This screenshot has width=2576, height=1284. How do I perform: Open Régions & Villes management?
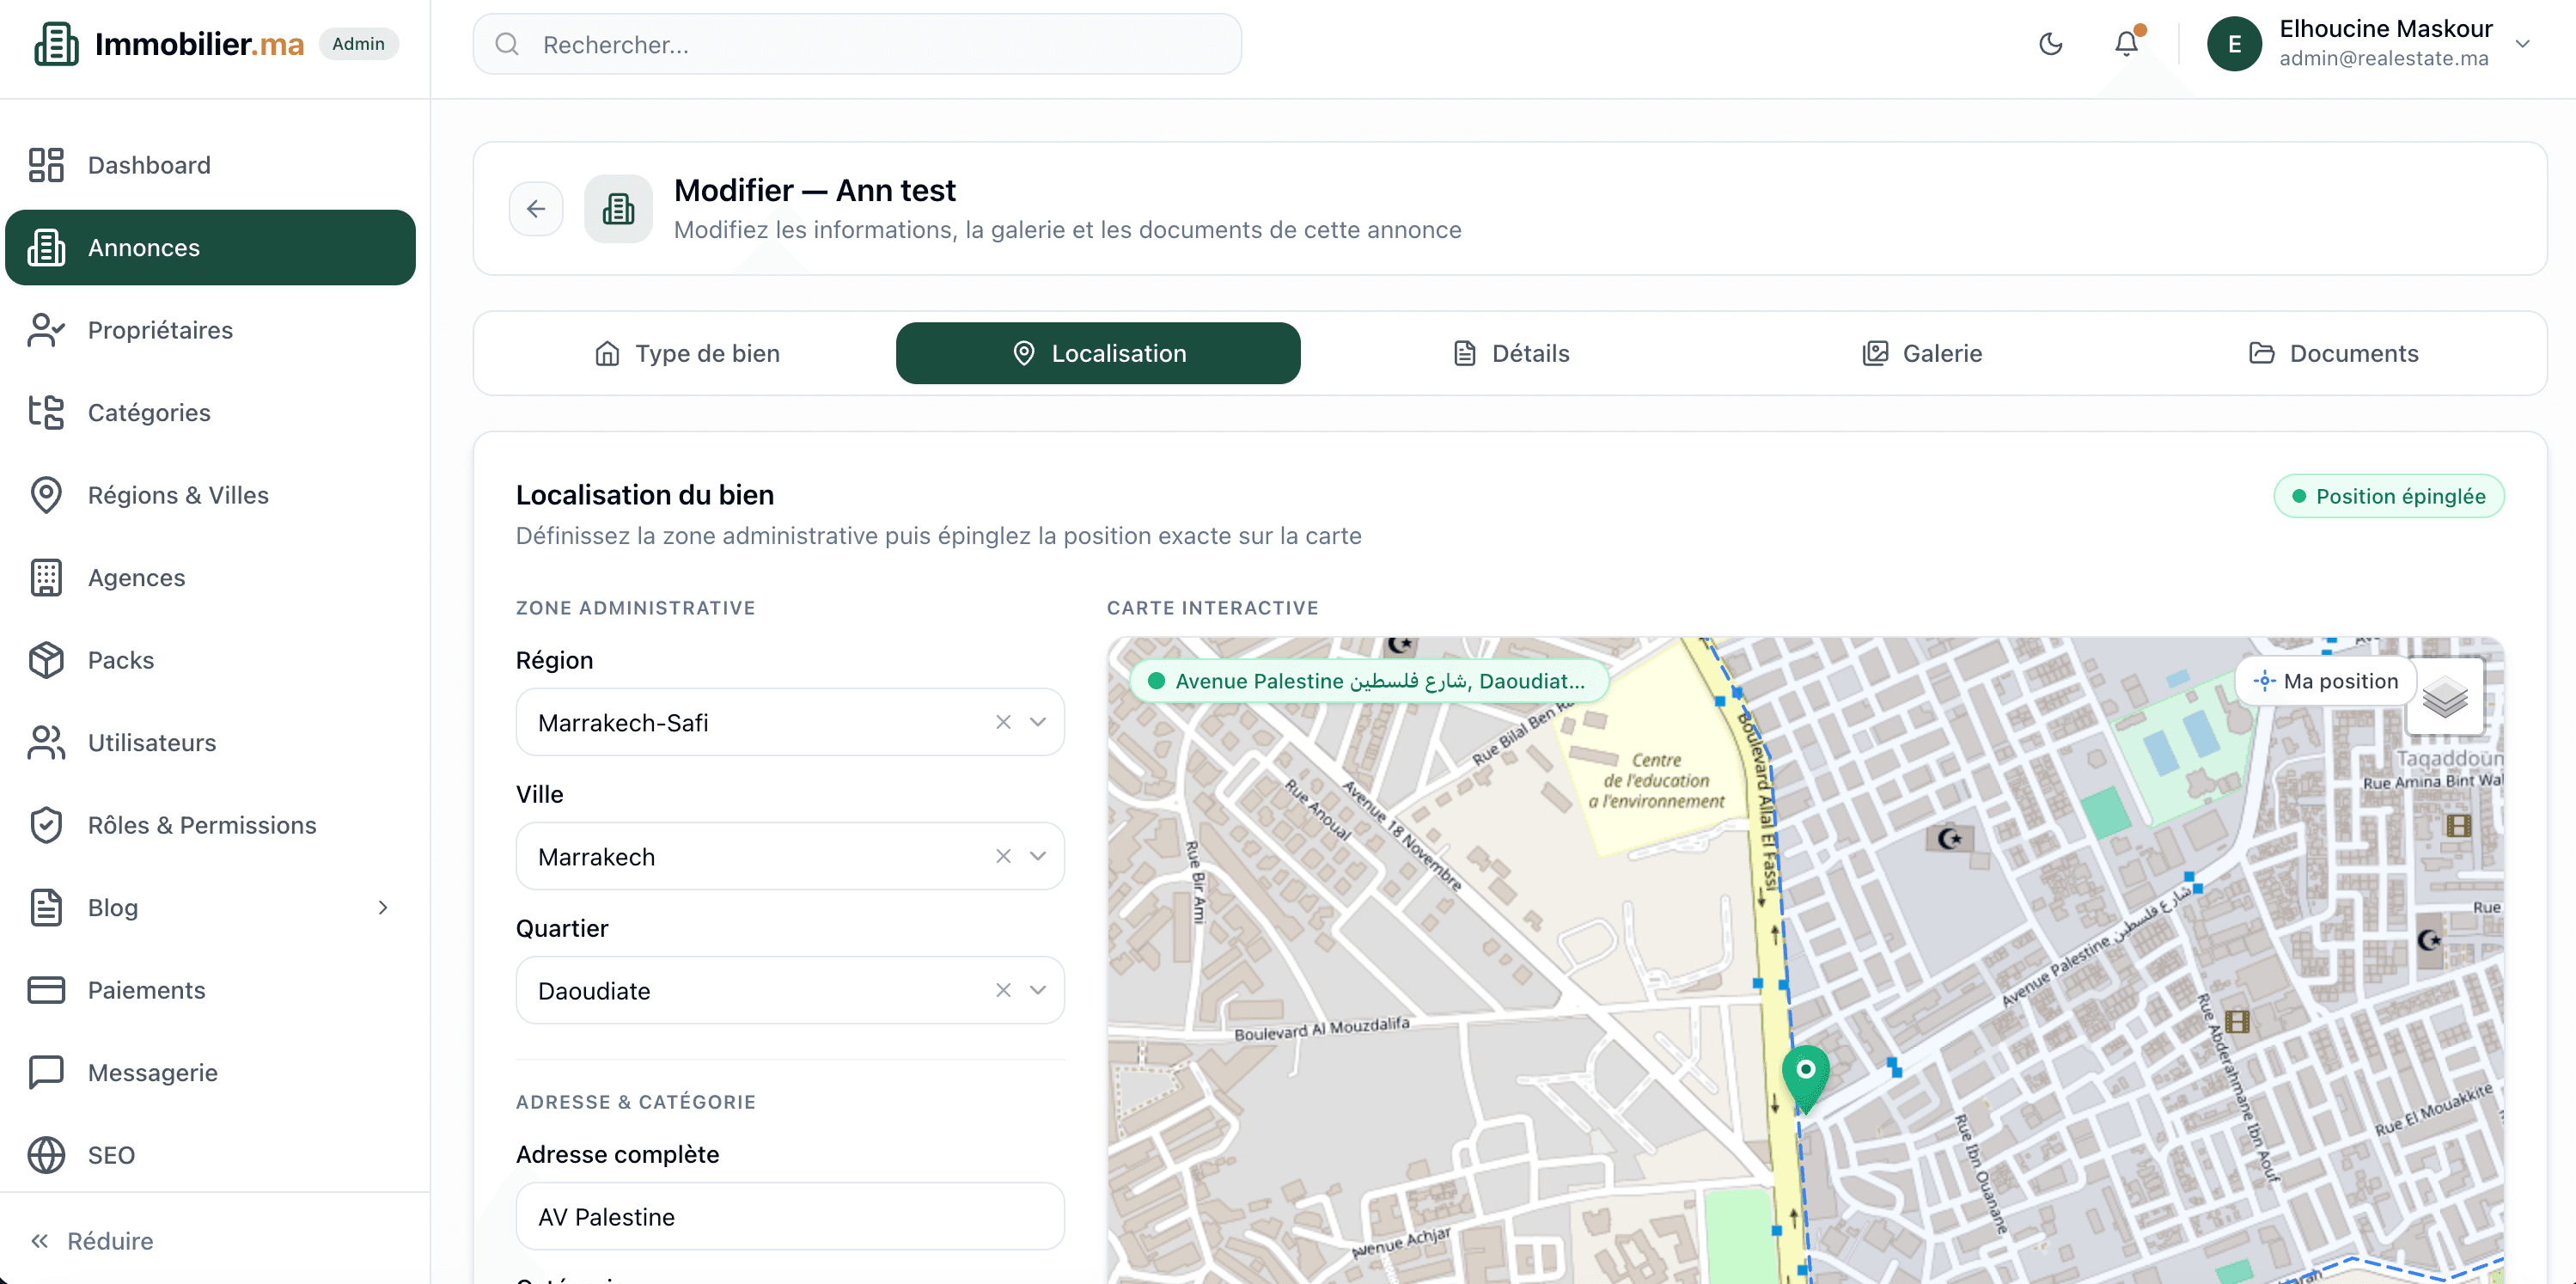pyautogui.click(x=177, y=494)
